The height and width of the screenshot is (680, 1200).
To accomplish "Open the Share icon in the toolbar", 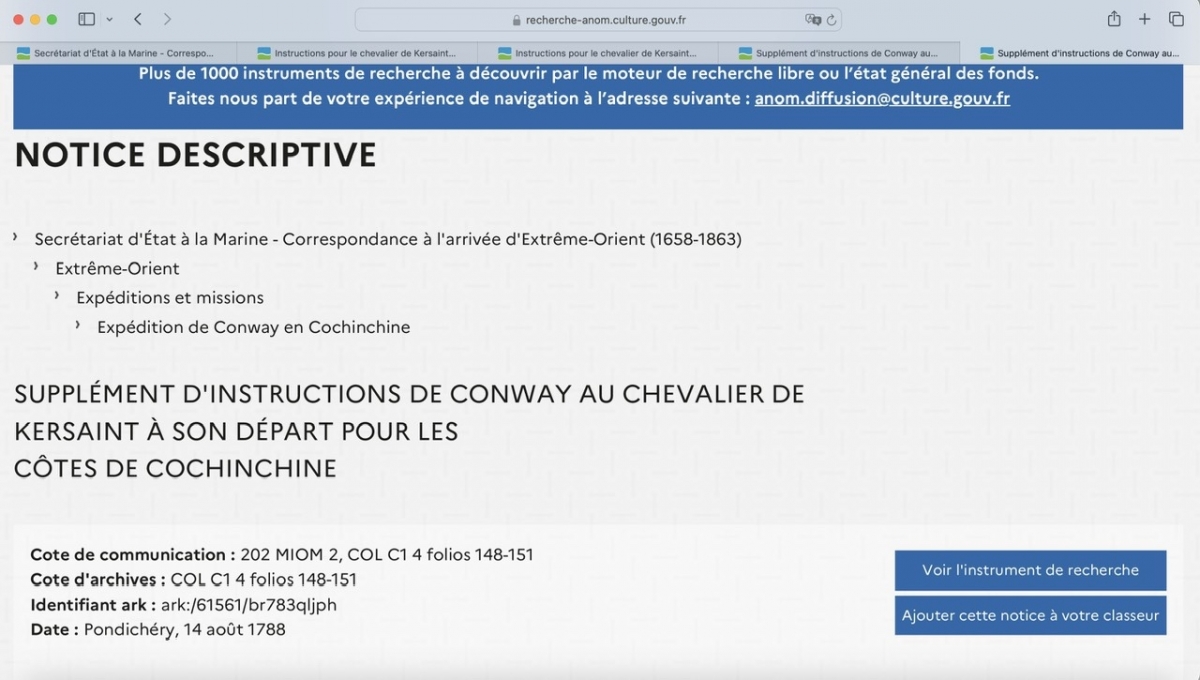I will point(1114,19).
